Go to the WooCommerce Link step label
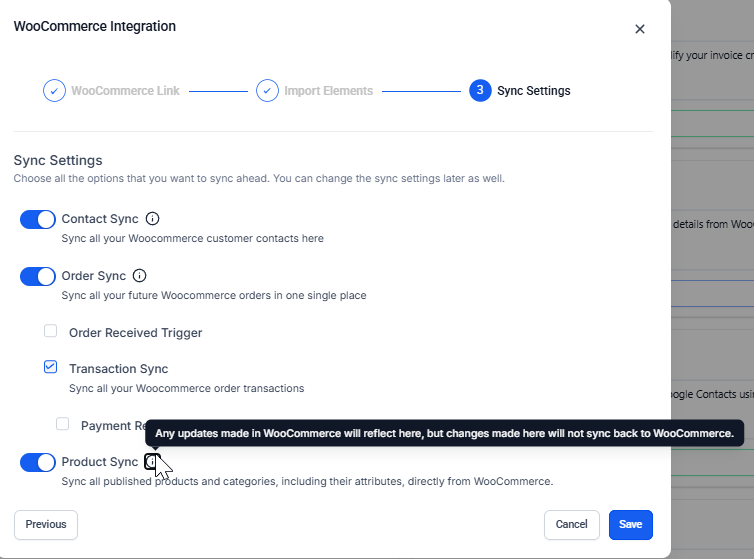This screenshot has width=754, height=559. click(x=125, y=91)
